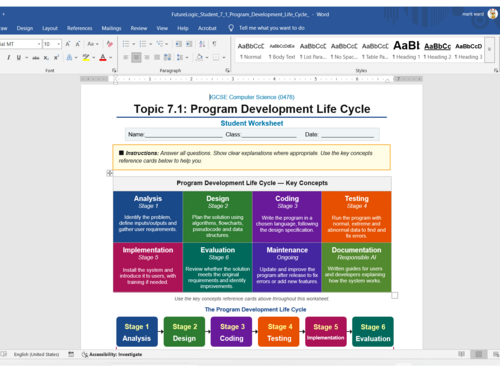Switch to Print Layout view

point(479,354)
